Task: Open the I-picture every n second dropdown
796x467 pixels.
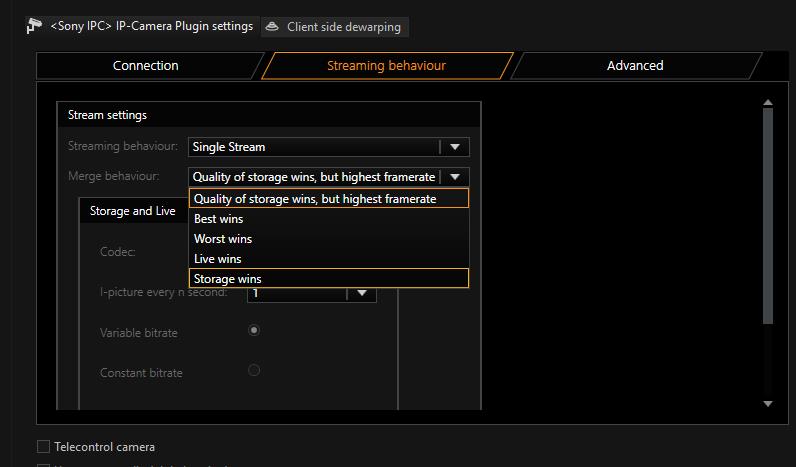Action: (361, 293)
